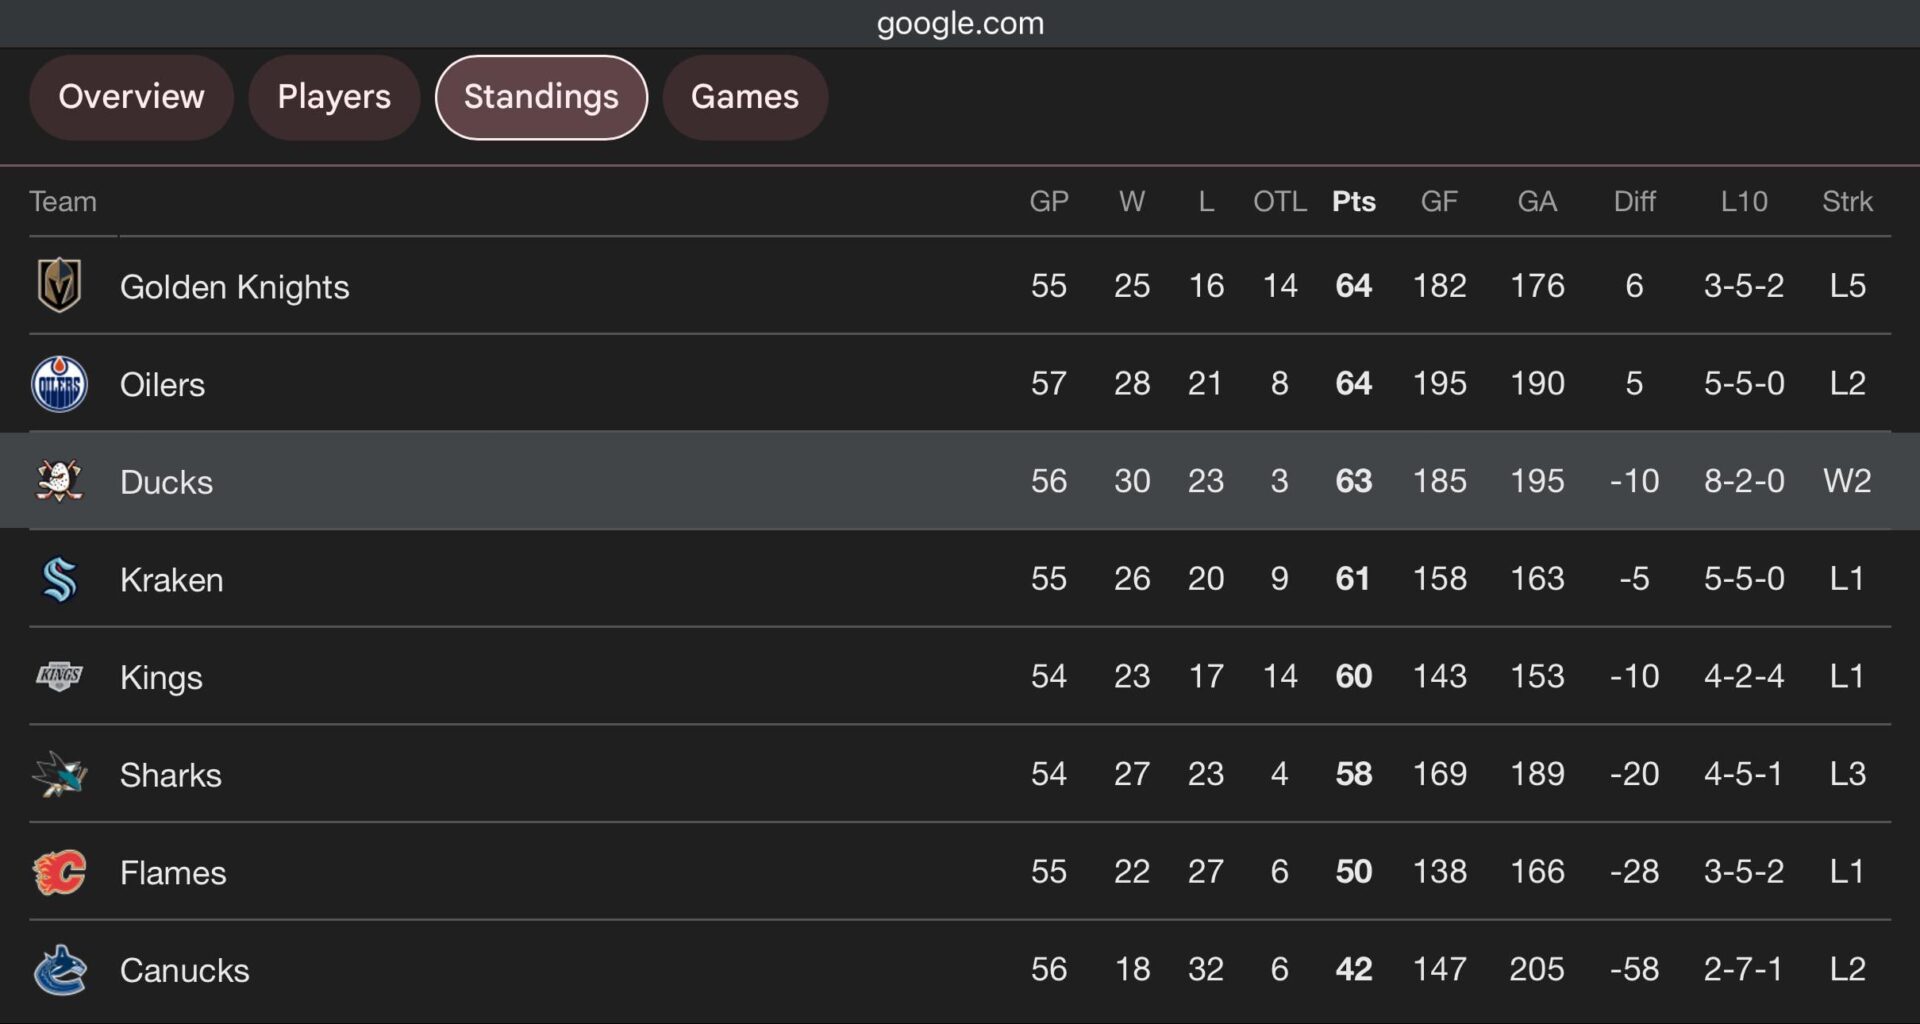Click the Oilers team logo
Viewport: 1920px width, 1024px height.
click(59, 383)
